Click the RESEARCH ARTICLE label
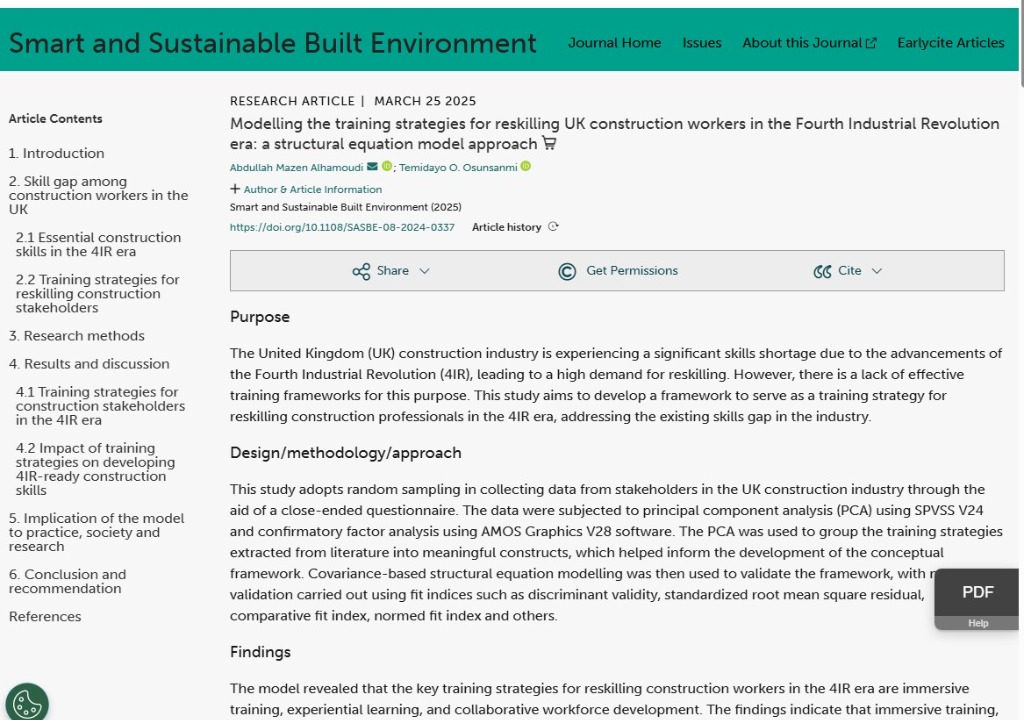The image size is (1024, 720). point(292,101)
